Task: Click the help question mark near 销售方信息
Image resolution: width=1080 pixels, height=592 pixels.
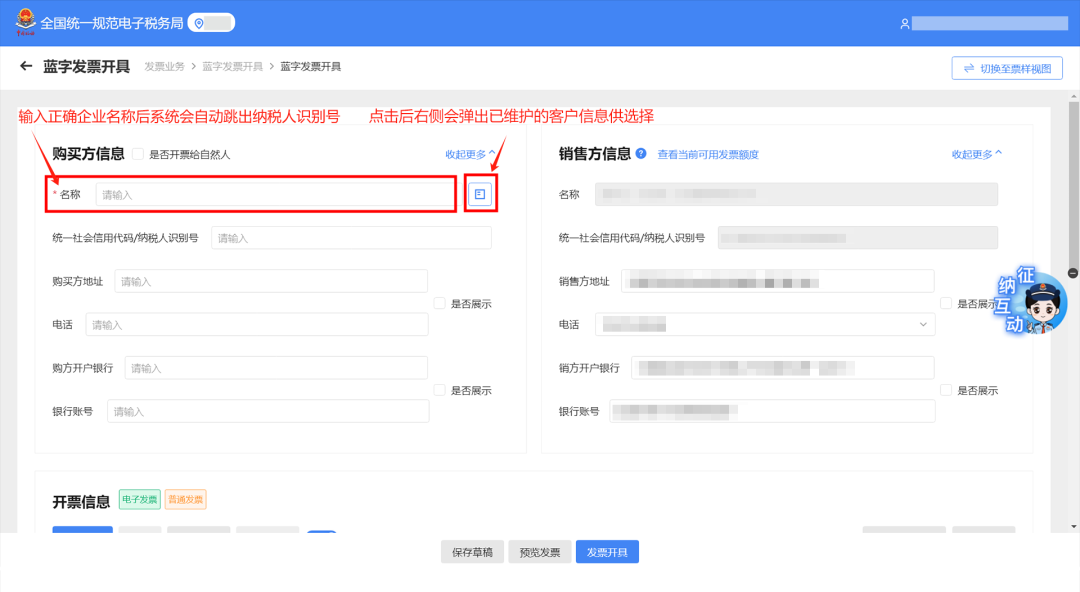Action: [x=641, y=153]
